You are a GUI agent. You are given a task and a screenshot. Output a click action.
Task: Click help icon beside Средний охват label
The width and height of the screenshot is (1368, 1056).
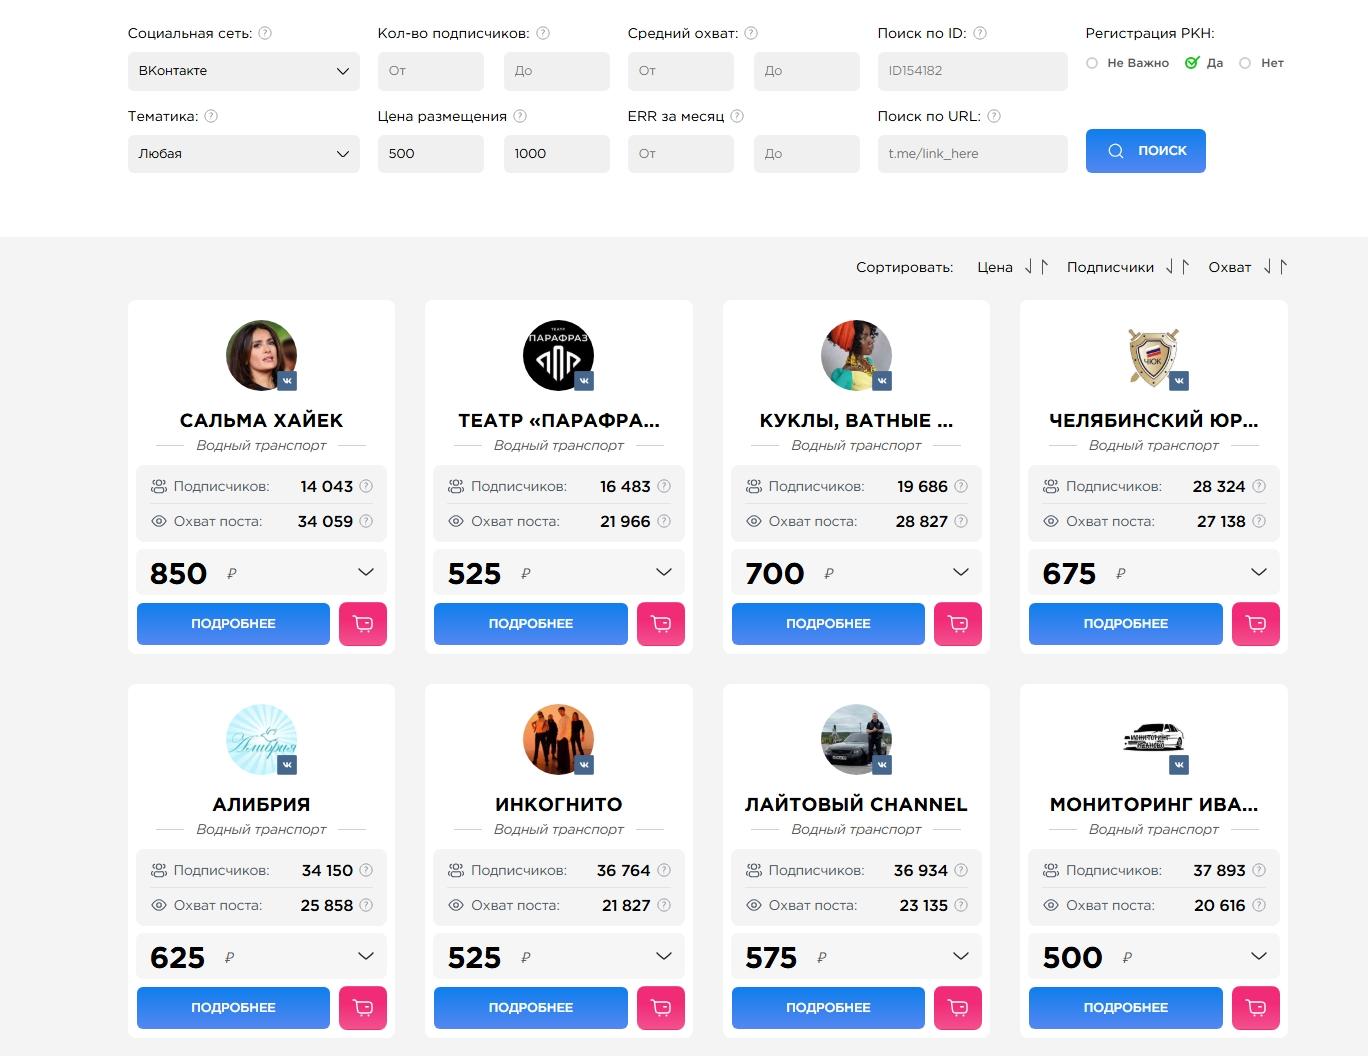coord(751,33)
